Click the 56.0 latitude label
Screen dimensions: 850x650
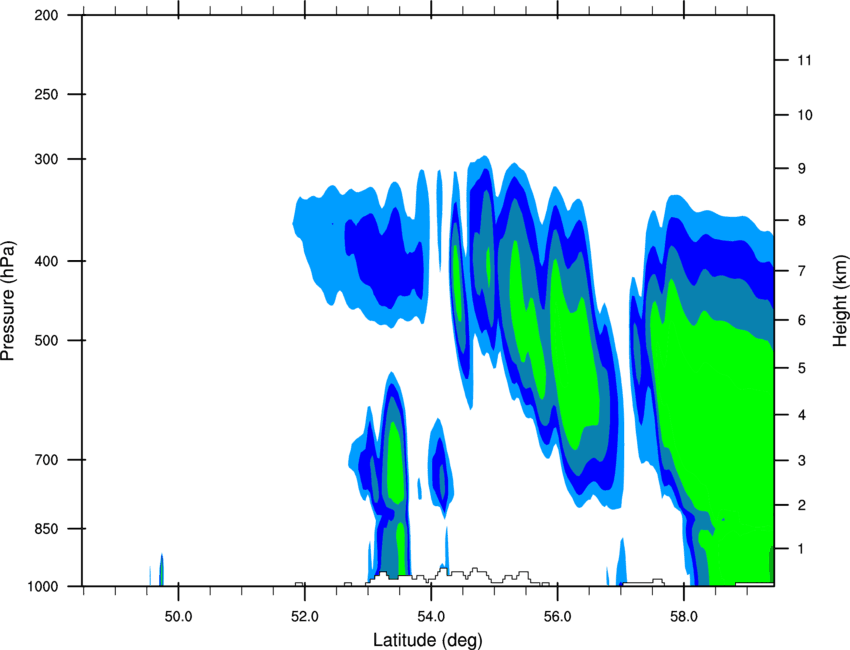click(557, 617)
